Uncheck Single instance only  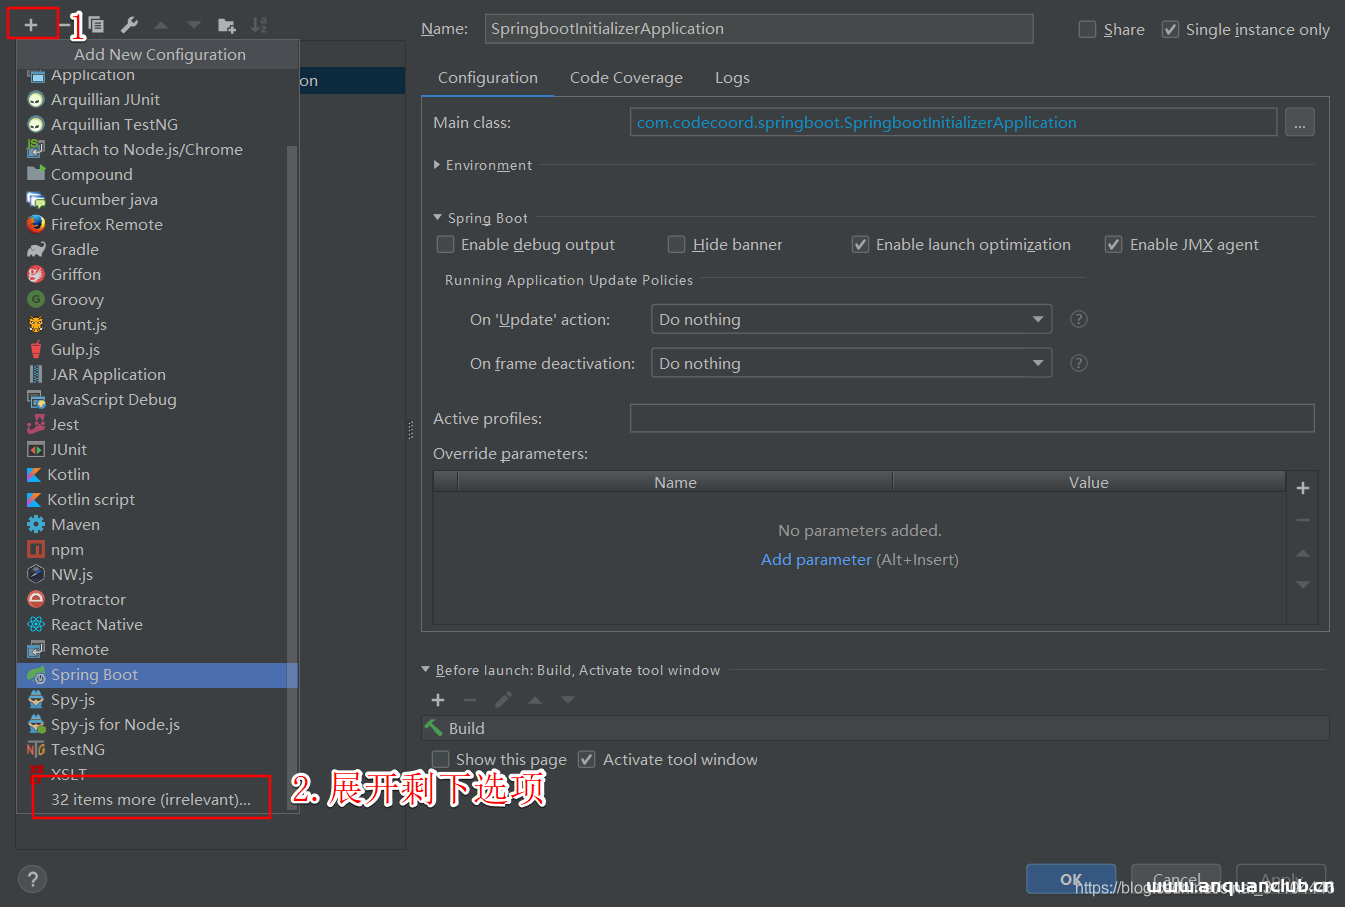pos(1170,29)
